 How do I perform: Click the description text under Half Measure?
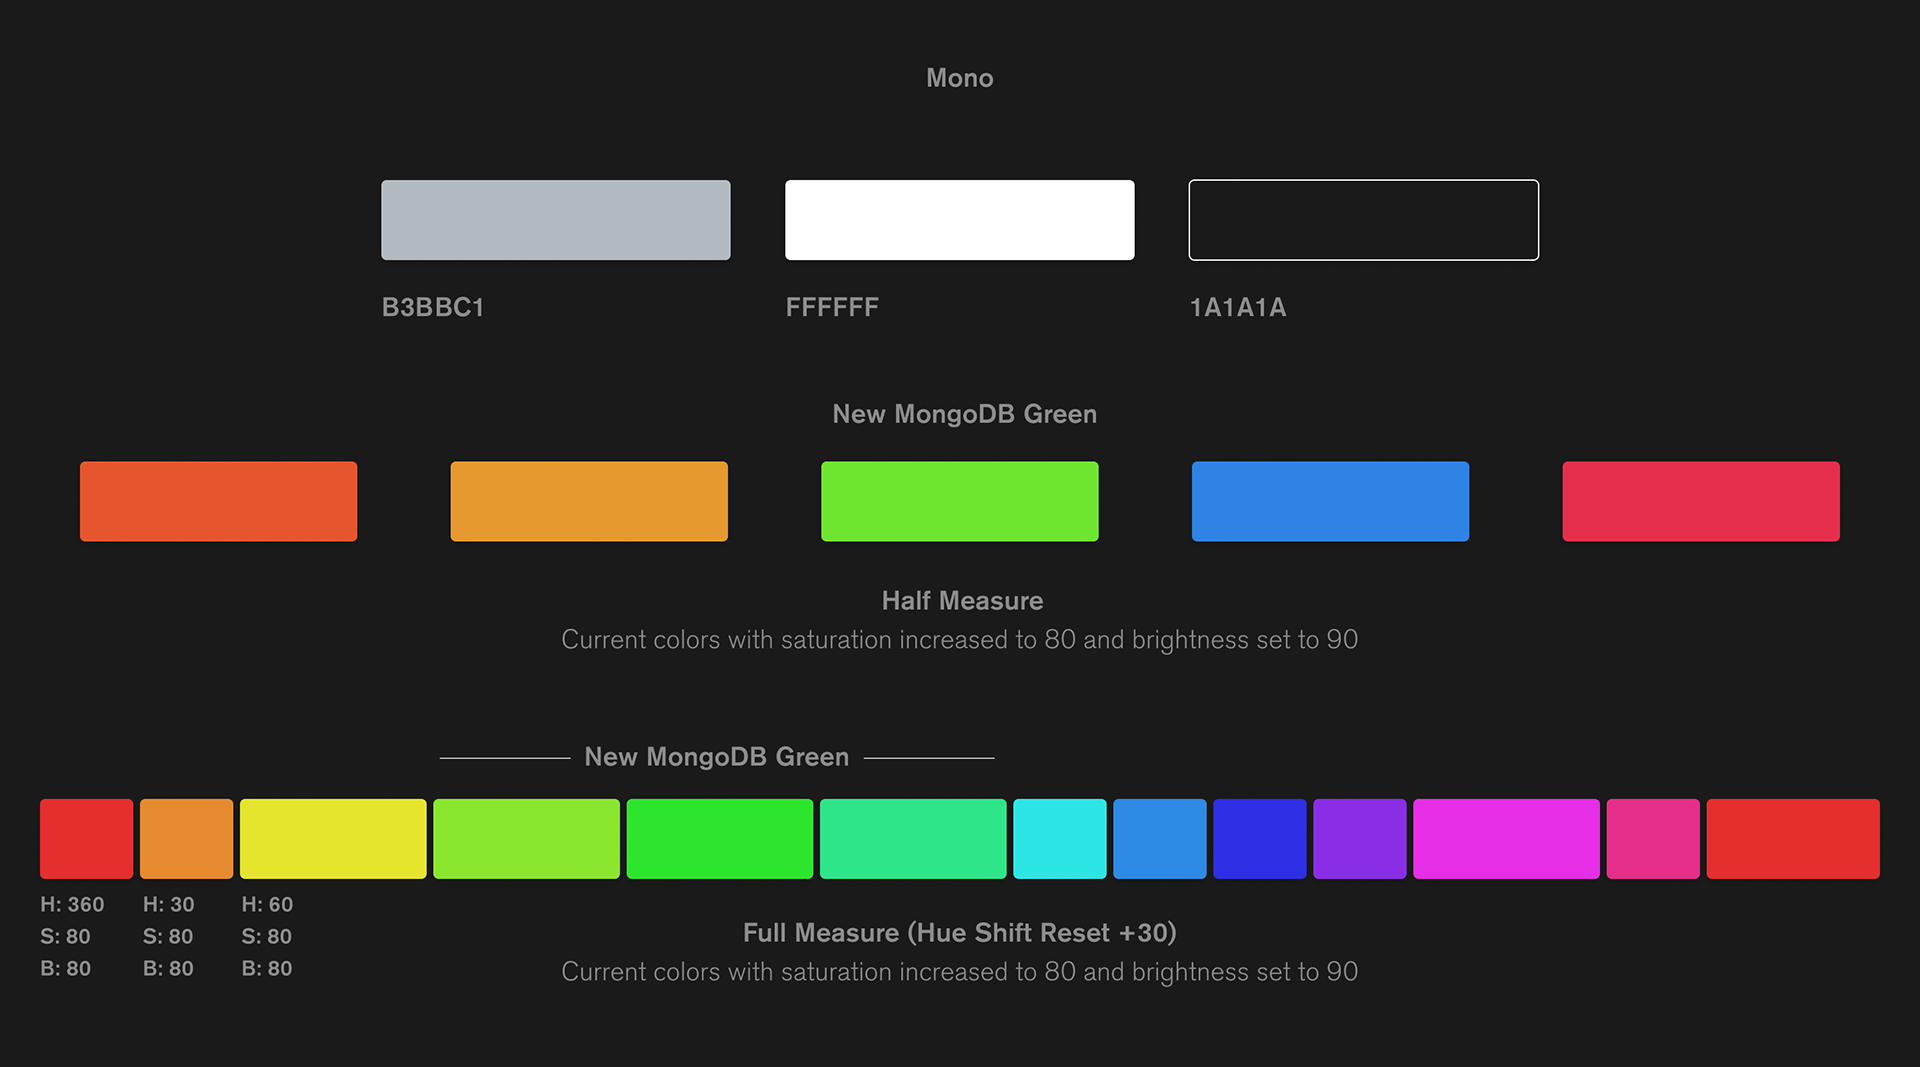pos(960,640)
